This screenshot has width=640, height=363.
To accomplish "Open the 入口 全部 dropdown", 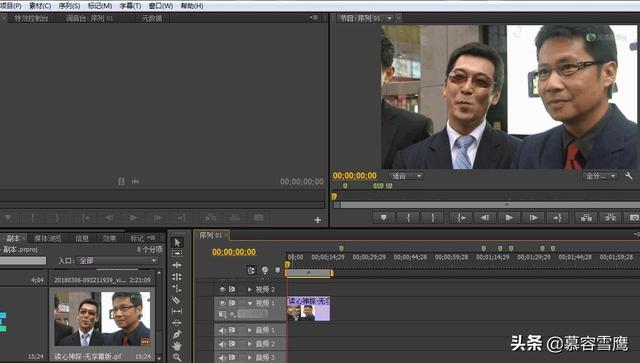I will pos(117,261).
